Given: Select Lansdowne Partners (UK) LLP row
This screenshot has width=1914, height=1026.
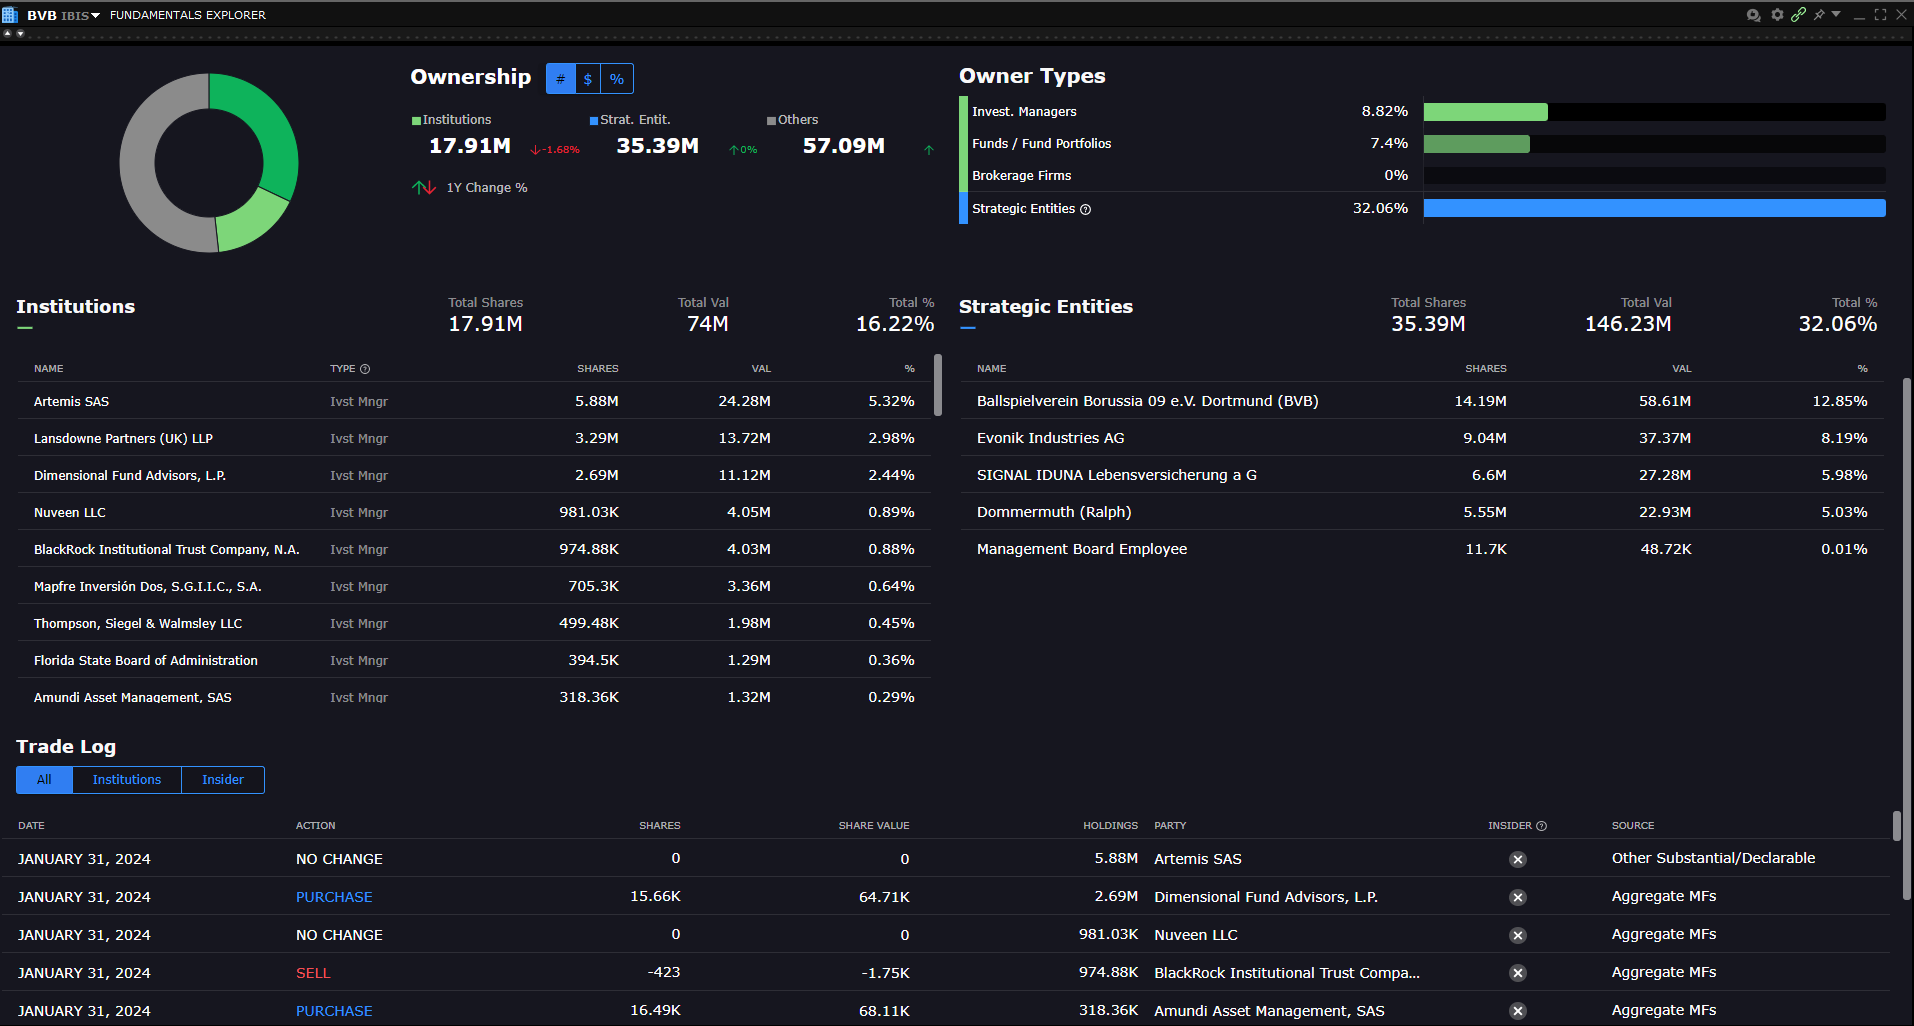Looking at the screenshot, I should [474, 438].
